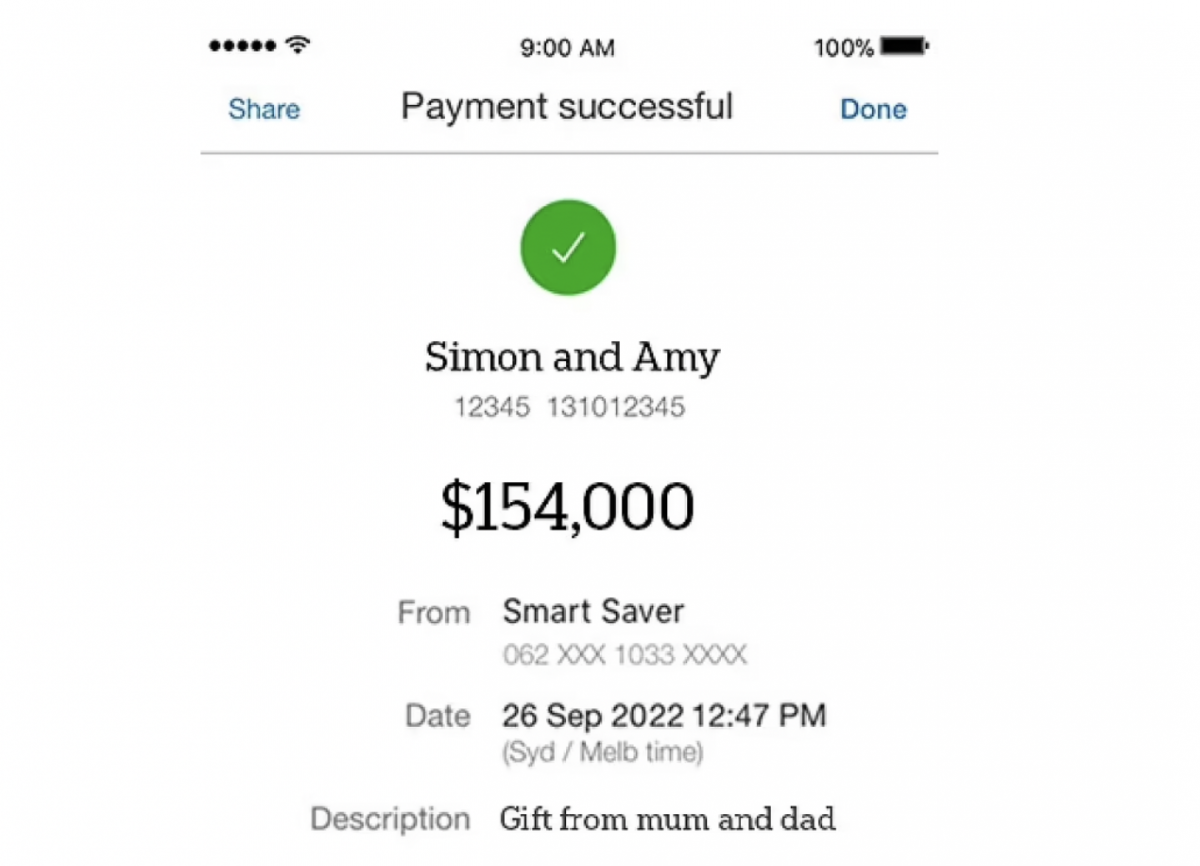The height and width of the screenshot is (866, 1200).
Task: Tap the battery icon in status bar
Action: pyautogui.click(x=905, y=46)
